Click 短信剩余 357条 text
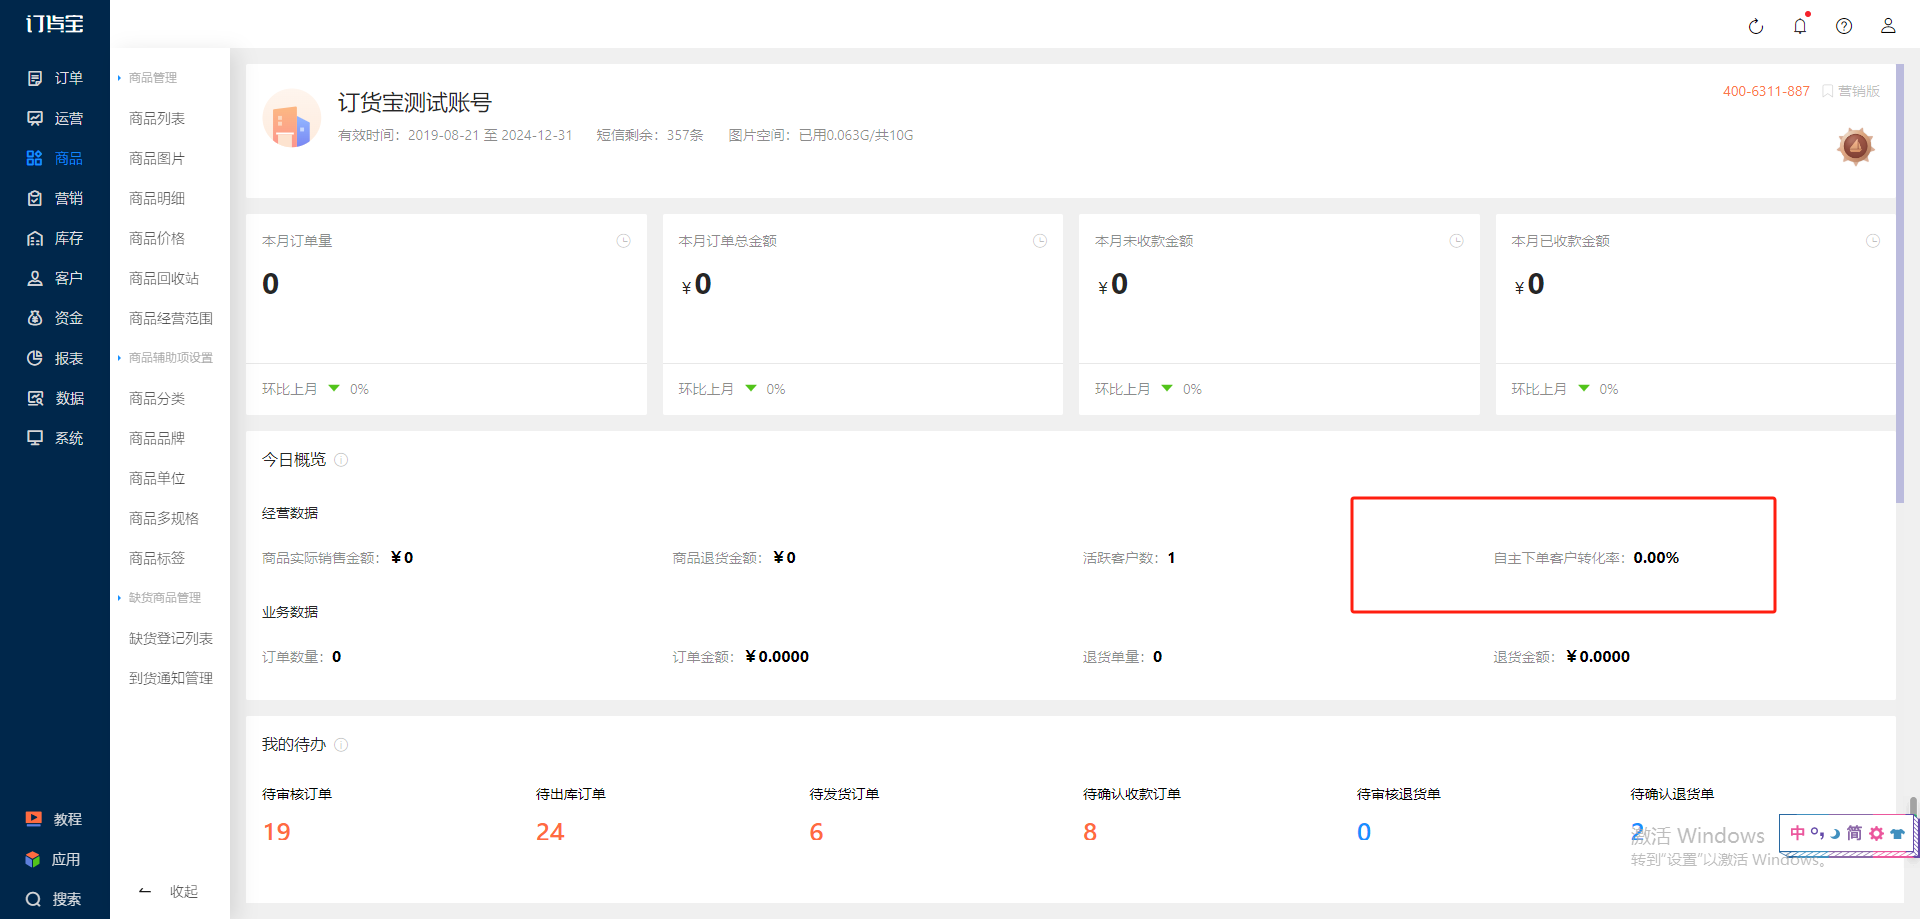This screenshot has height=919, width=1920. pyautogui.click(x=650, y=135)
